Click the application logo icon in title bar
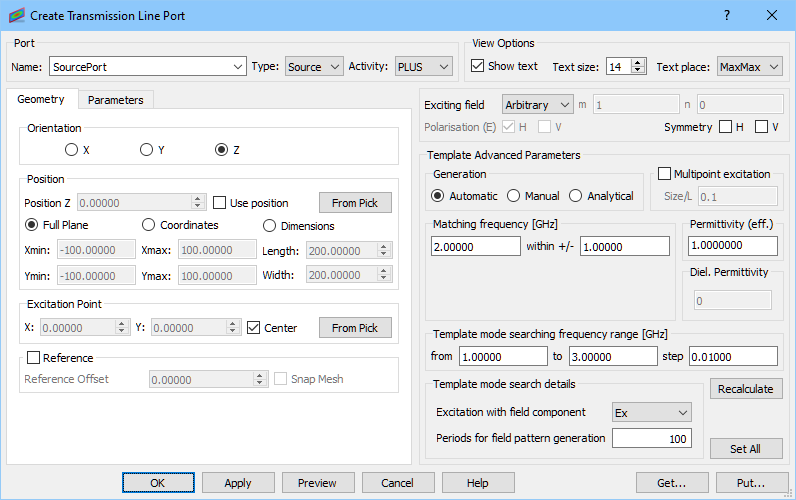Image resolution: width=796 pixels, height=500 pixels. (x=16, y=15)
